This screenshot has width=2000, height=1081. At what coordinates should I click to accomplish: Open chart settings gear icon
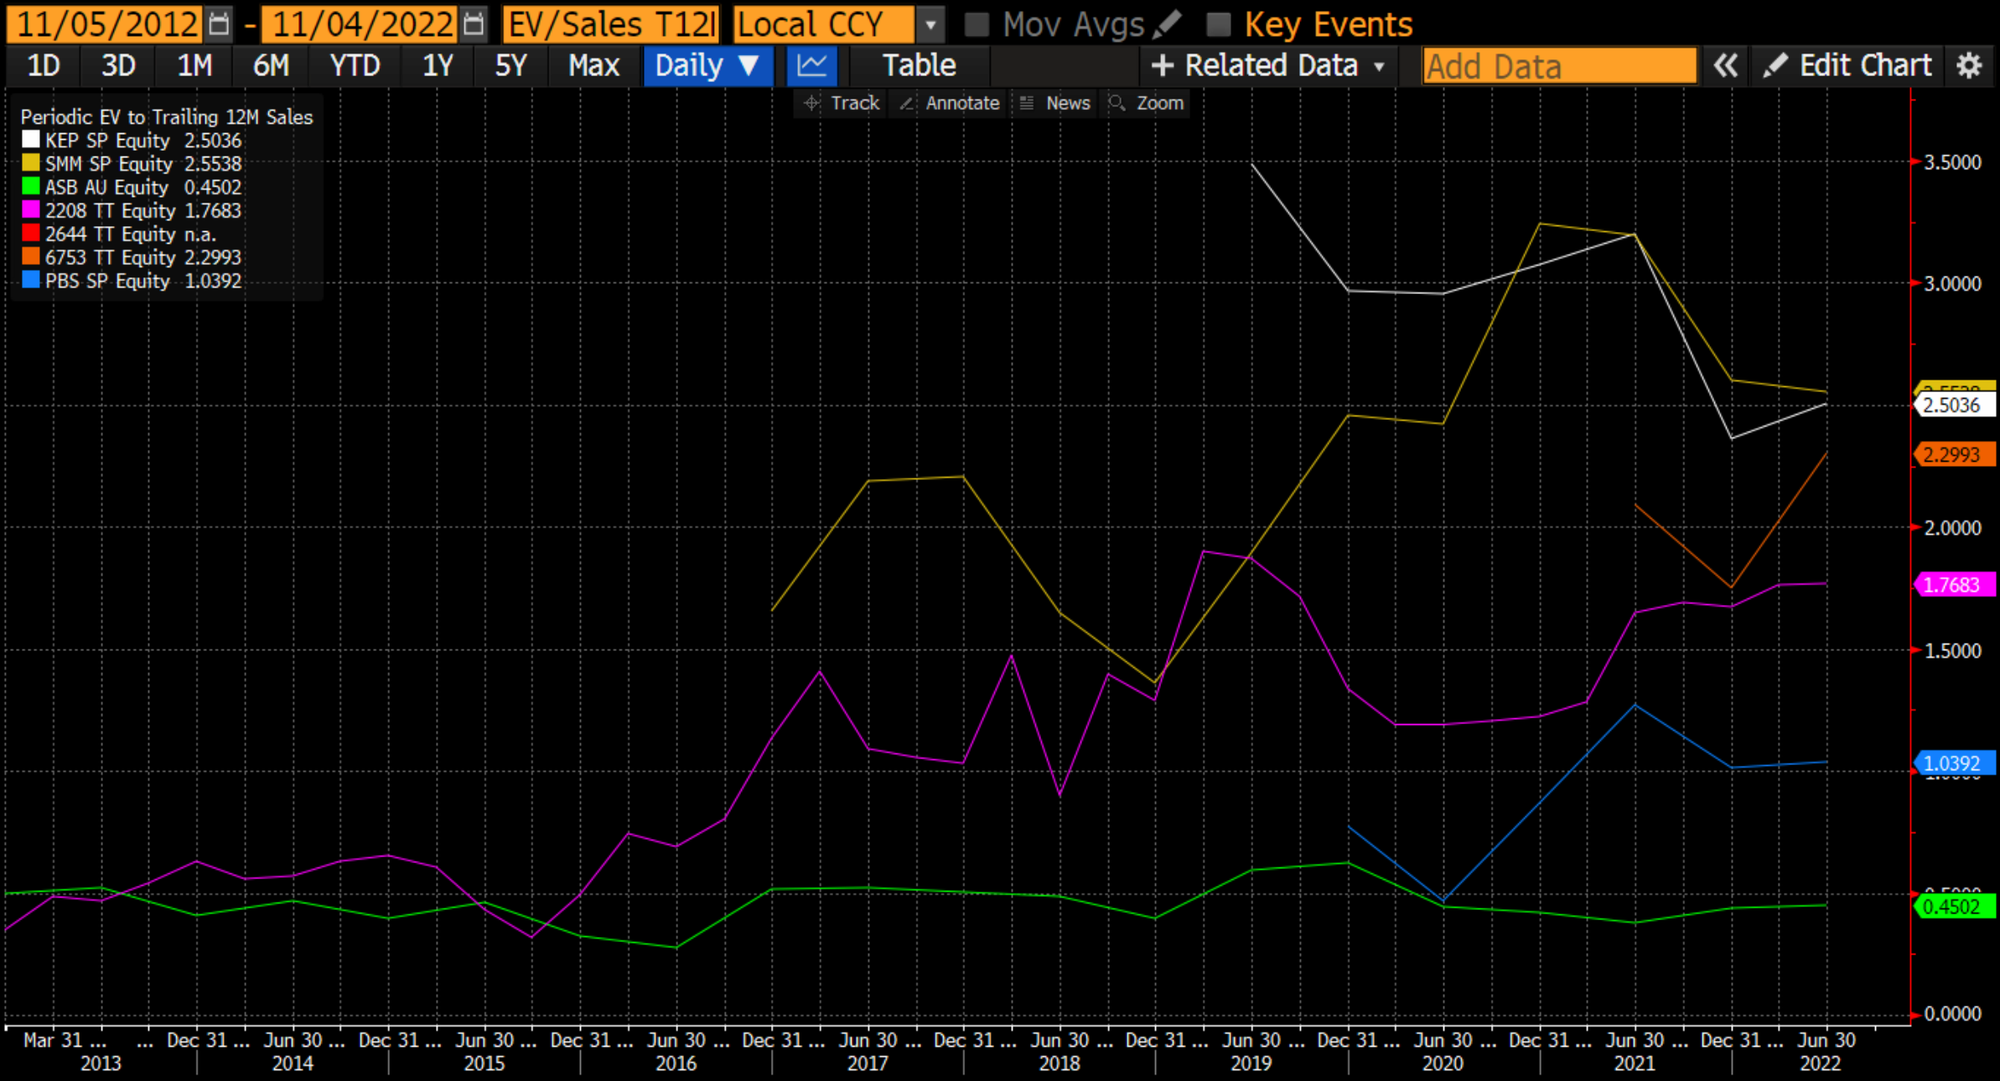click(1969, 66)
